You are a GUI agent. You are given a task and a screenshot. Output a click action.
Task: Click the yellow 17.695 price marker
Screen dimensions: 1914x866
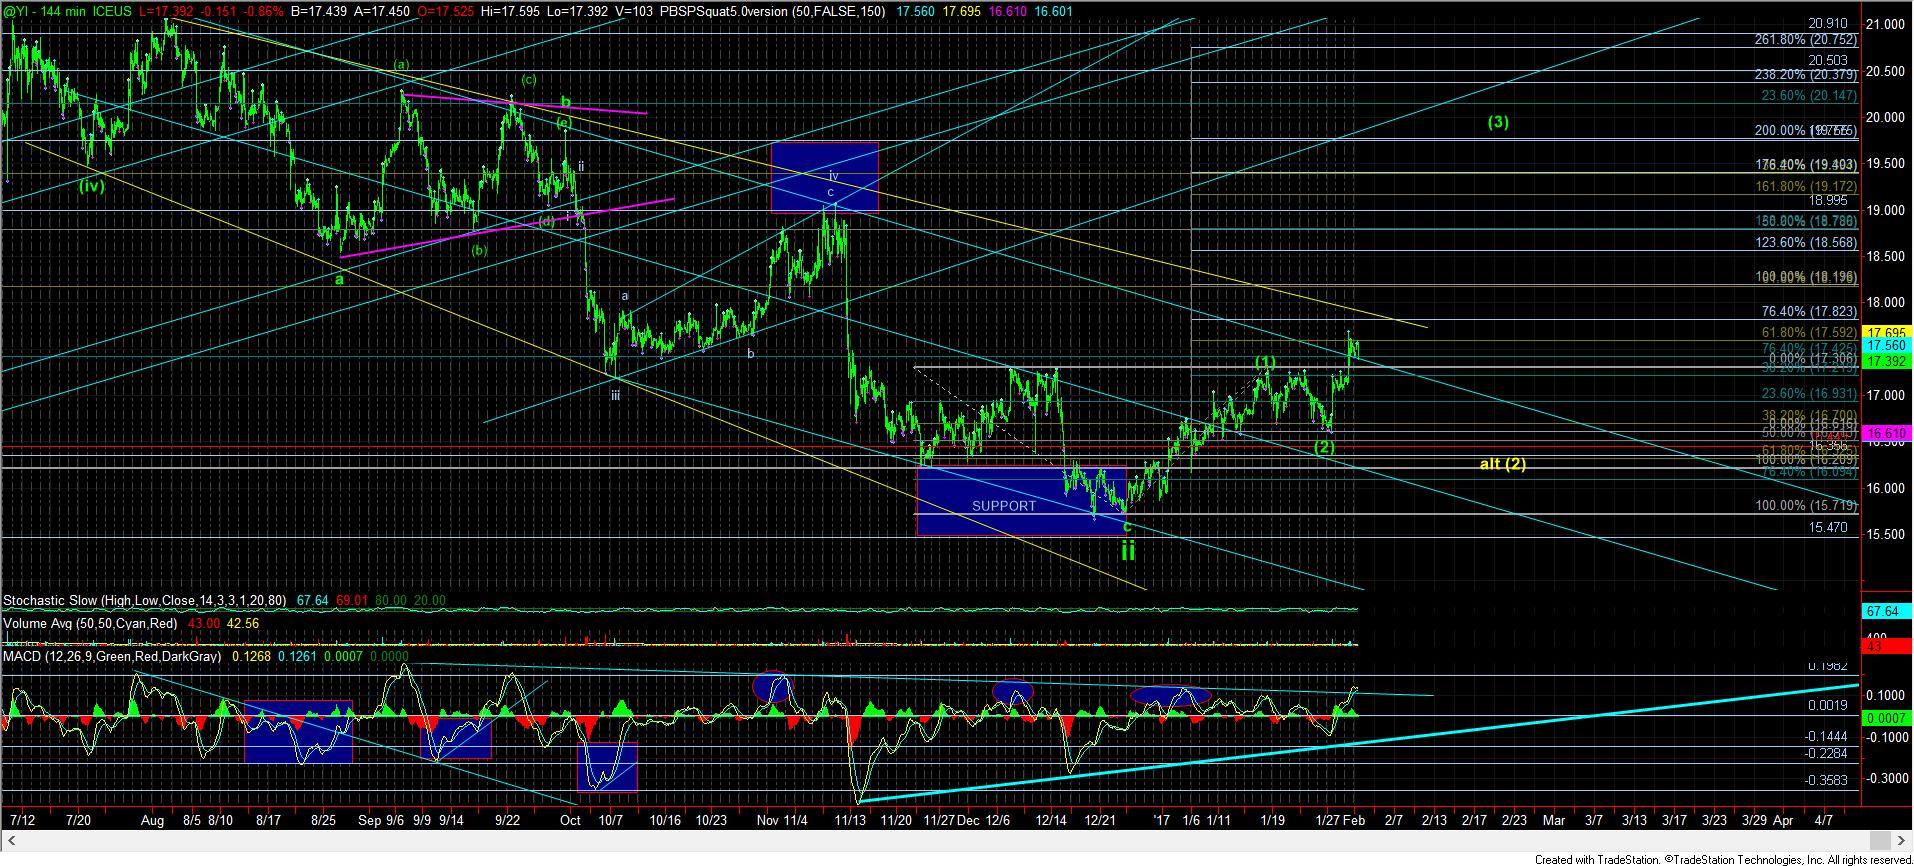coord(1886,332)
